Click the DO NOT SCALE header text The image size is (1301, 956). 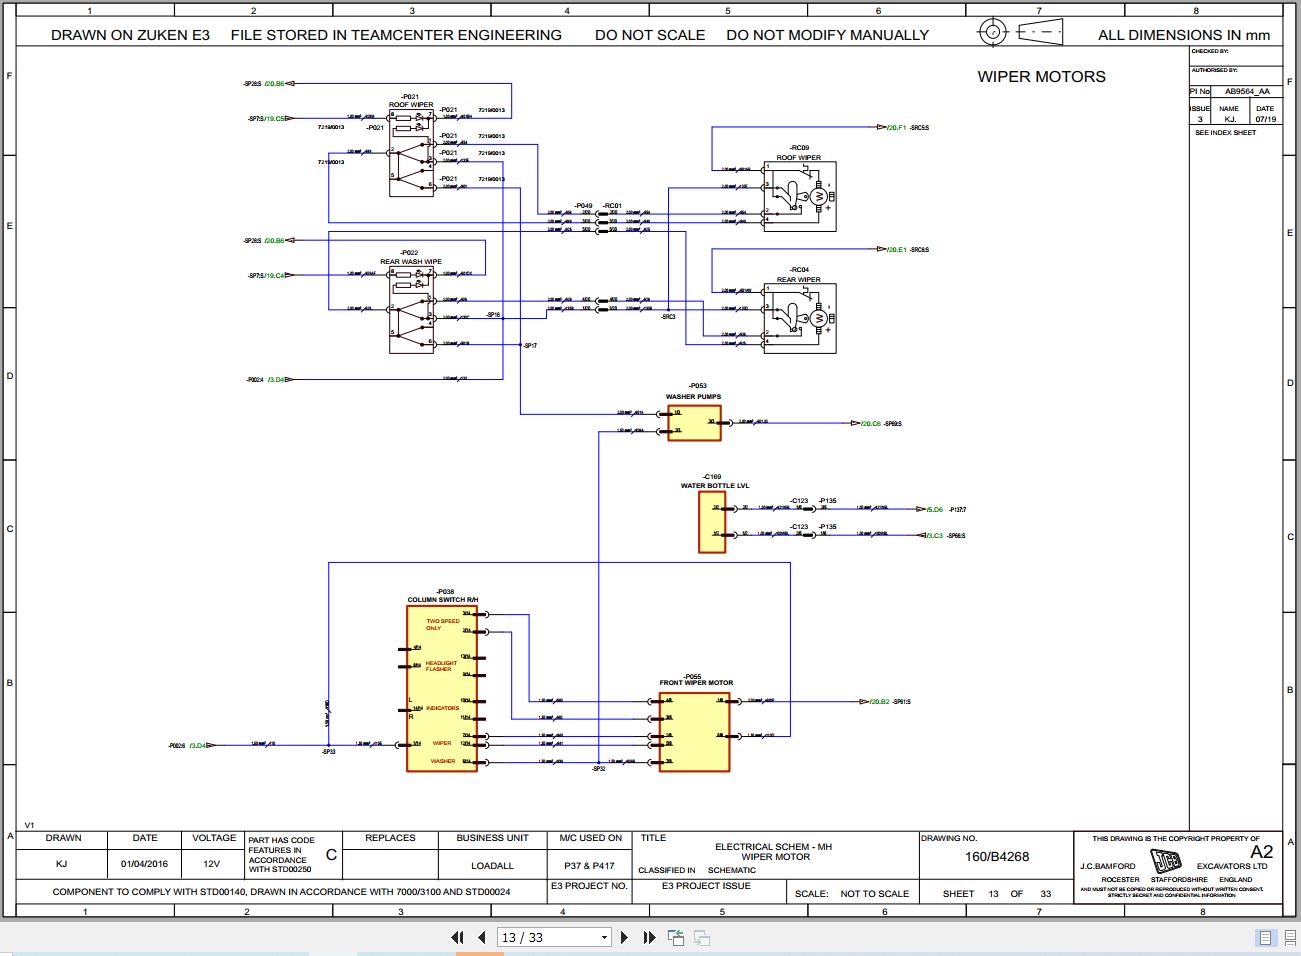(650, 34)
